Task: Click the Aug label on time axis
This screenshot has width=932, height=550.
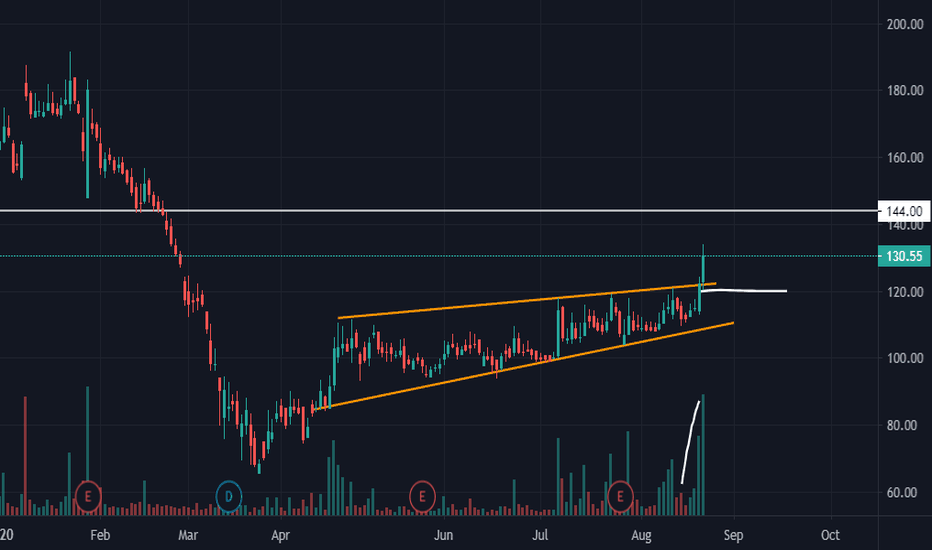Action: pyautogui.click(x=641, y=535)
